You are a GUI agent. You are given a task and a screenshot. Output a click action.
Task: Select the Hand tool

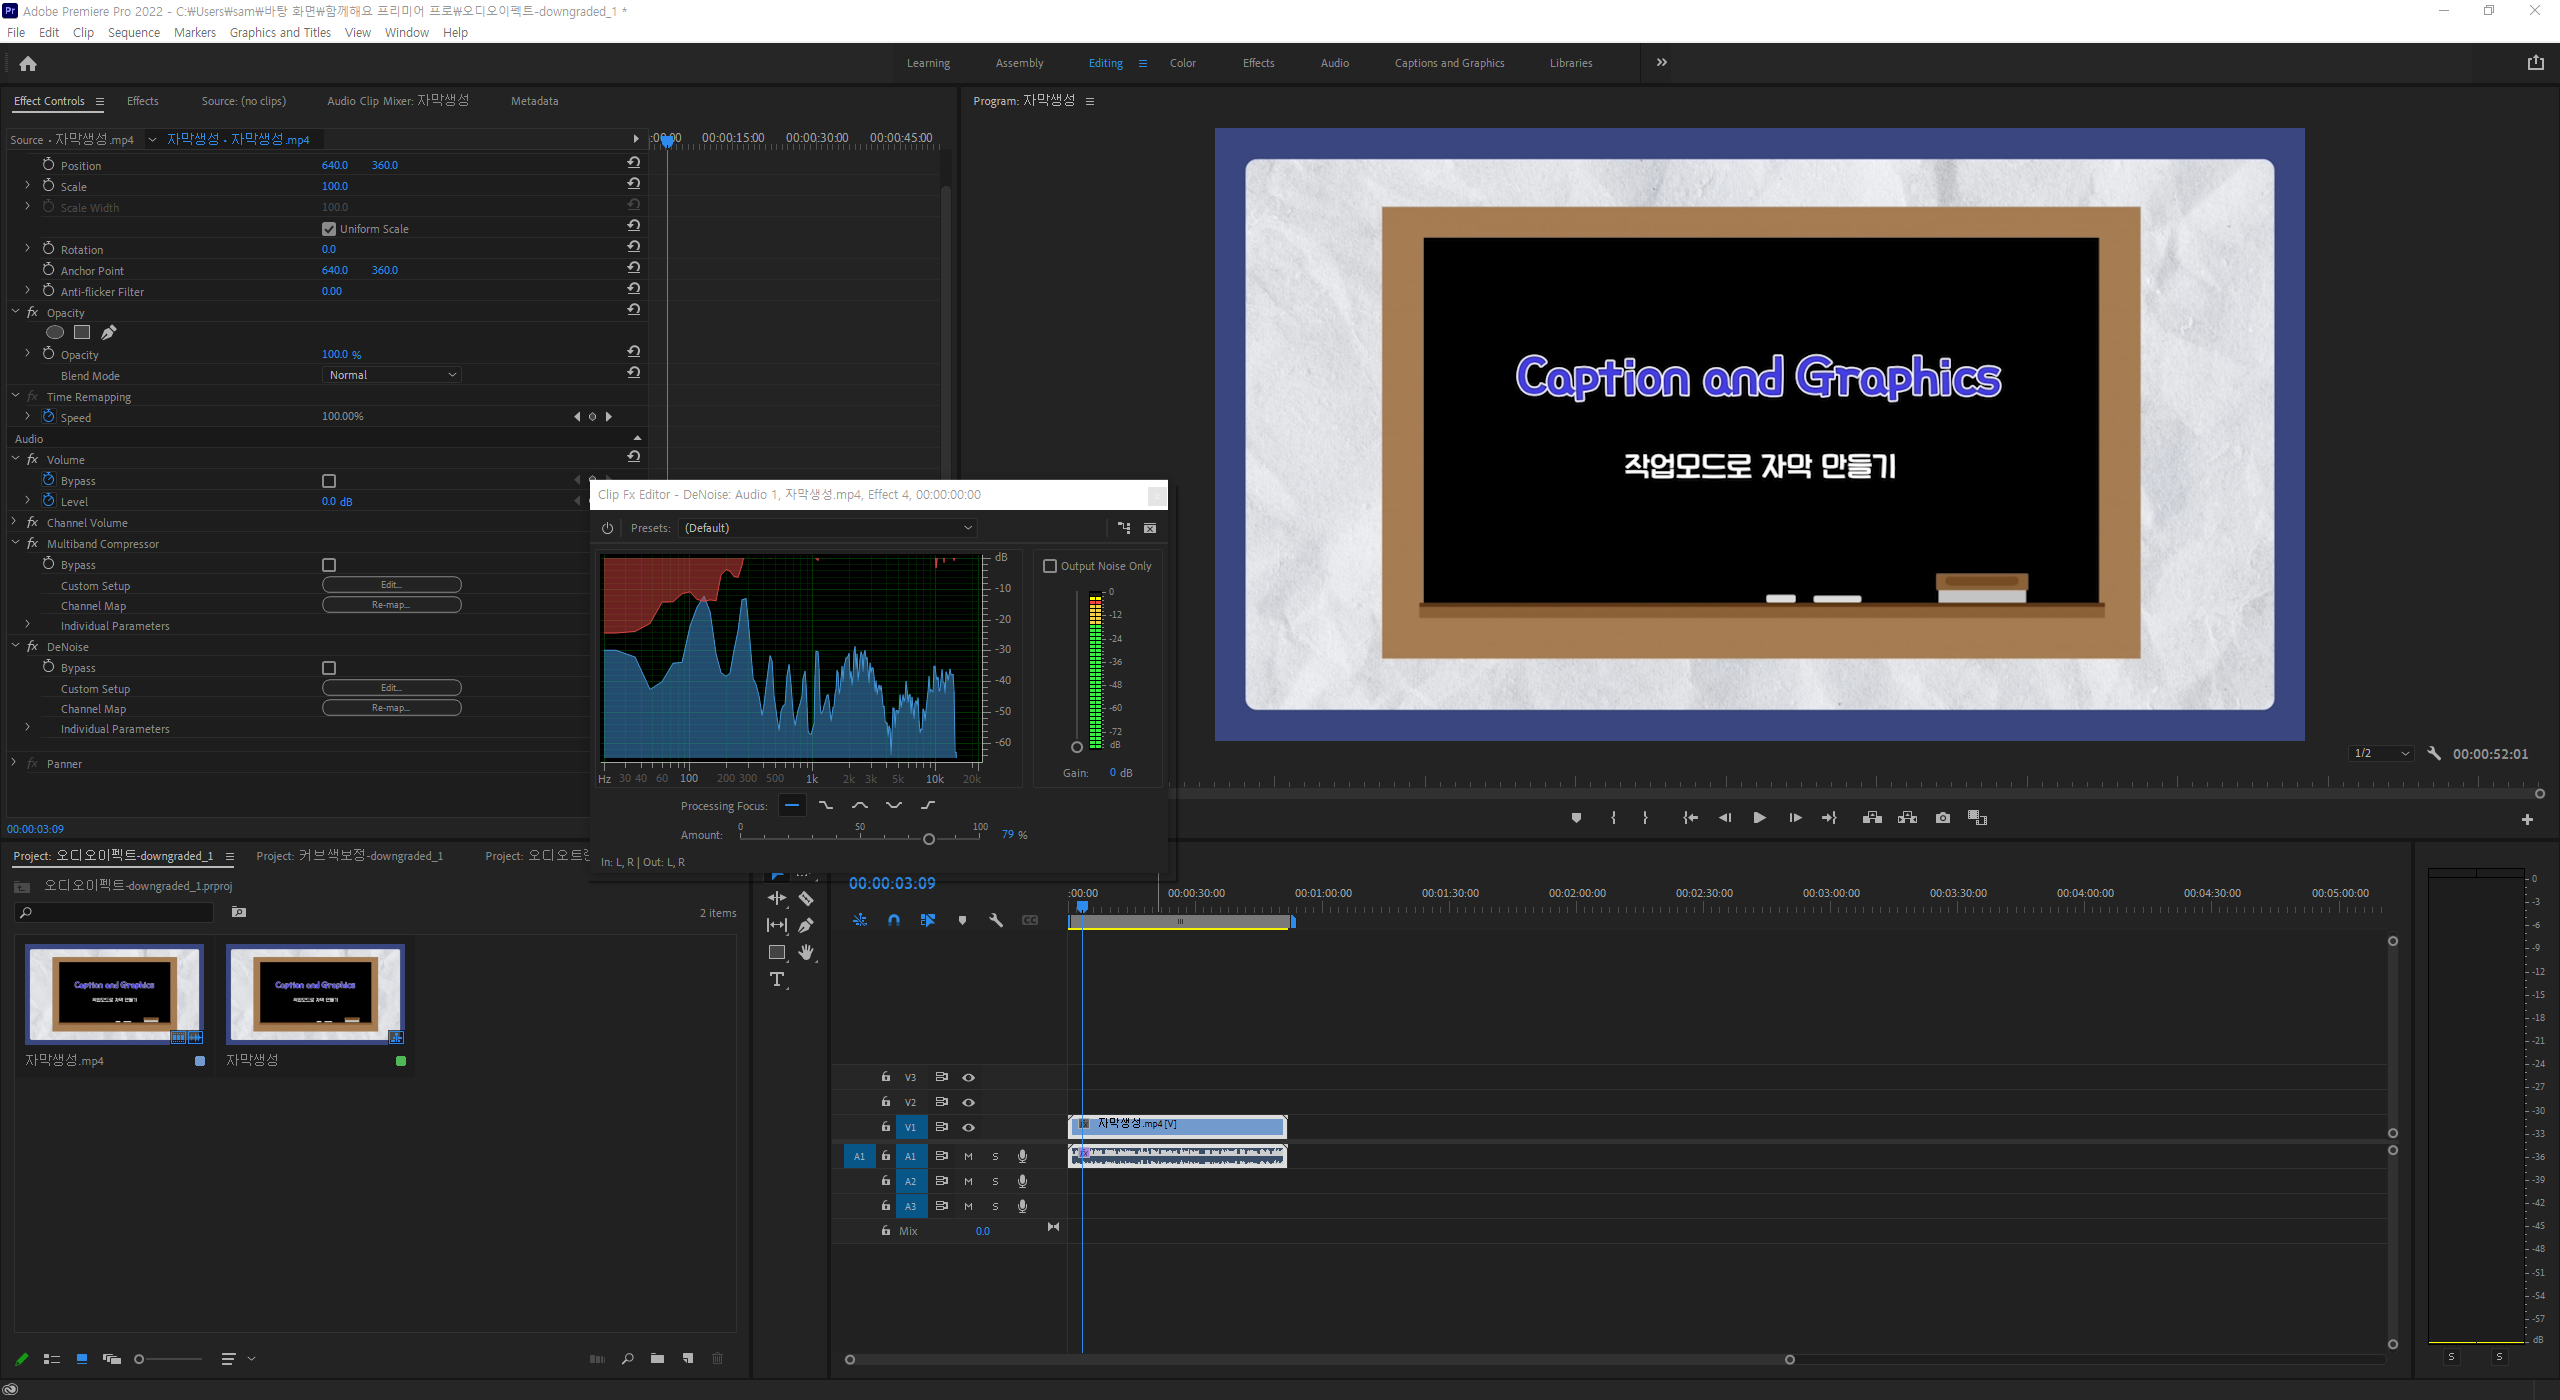(x=806, y=953)
